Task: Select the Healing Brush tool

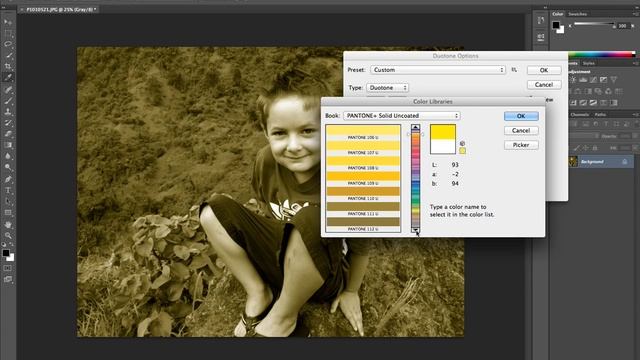Action: click(8, 89)
